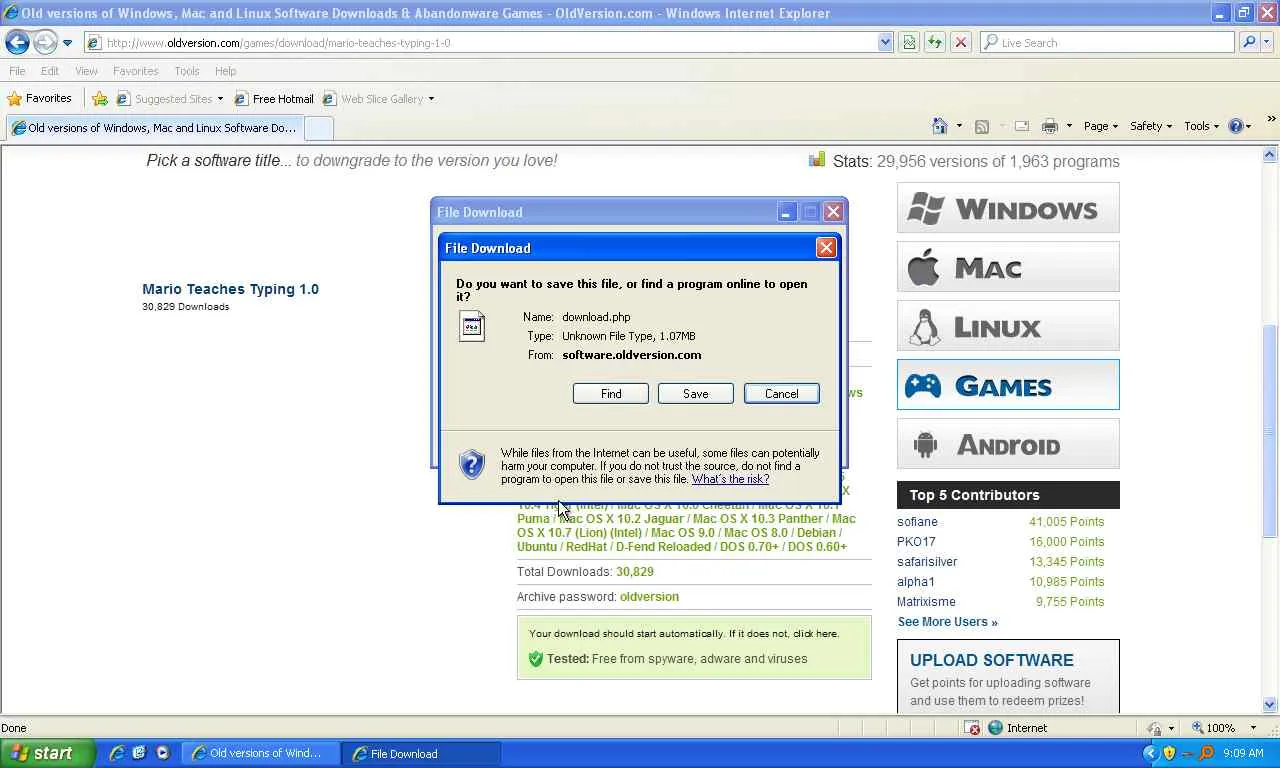Screen dimensions: 1280x768
Task: Click the Home icon in command bar
Action: [940, 126]
